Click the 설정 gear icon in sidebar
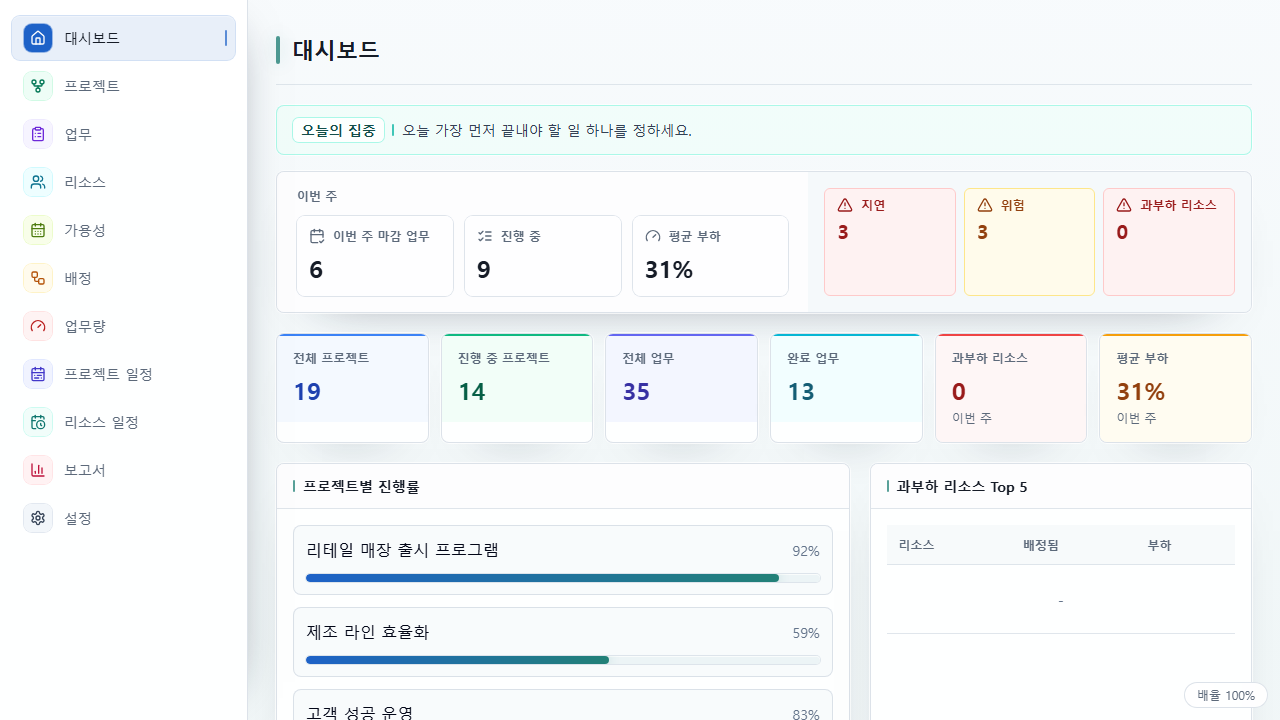 (x=38, y=518)
